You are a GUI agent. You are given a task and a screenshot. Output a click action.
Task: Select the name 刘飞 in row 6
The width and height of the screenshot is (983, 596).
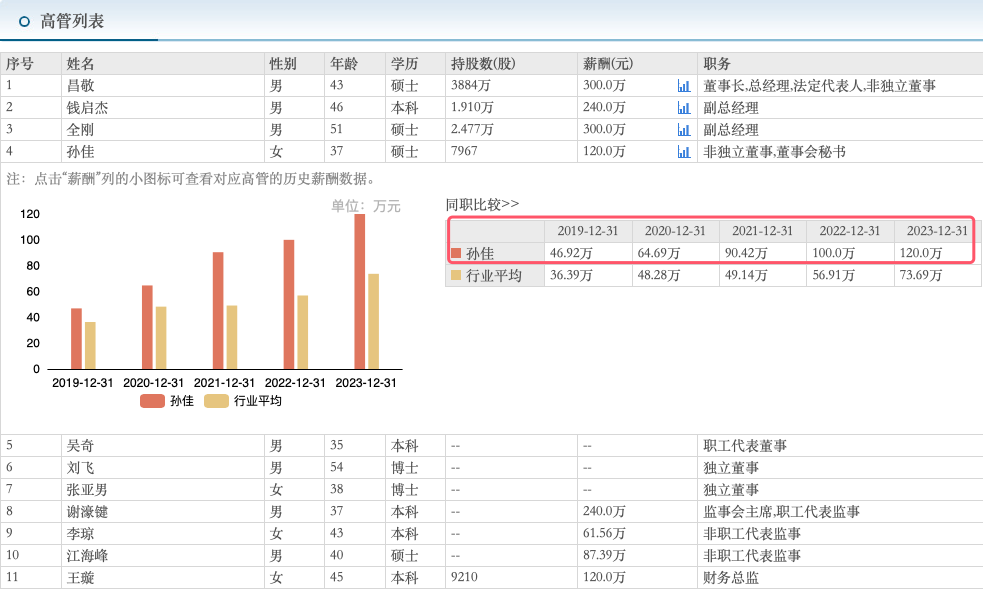[x=80, y=468]
